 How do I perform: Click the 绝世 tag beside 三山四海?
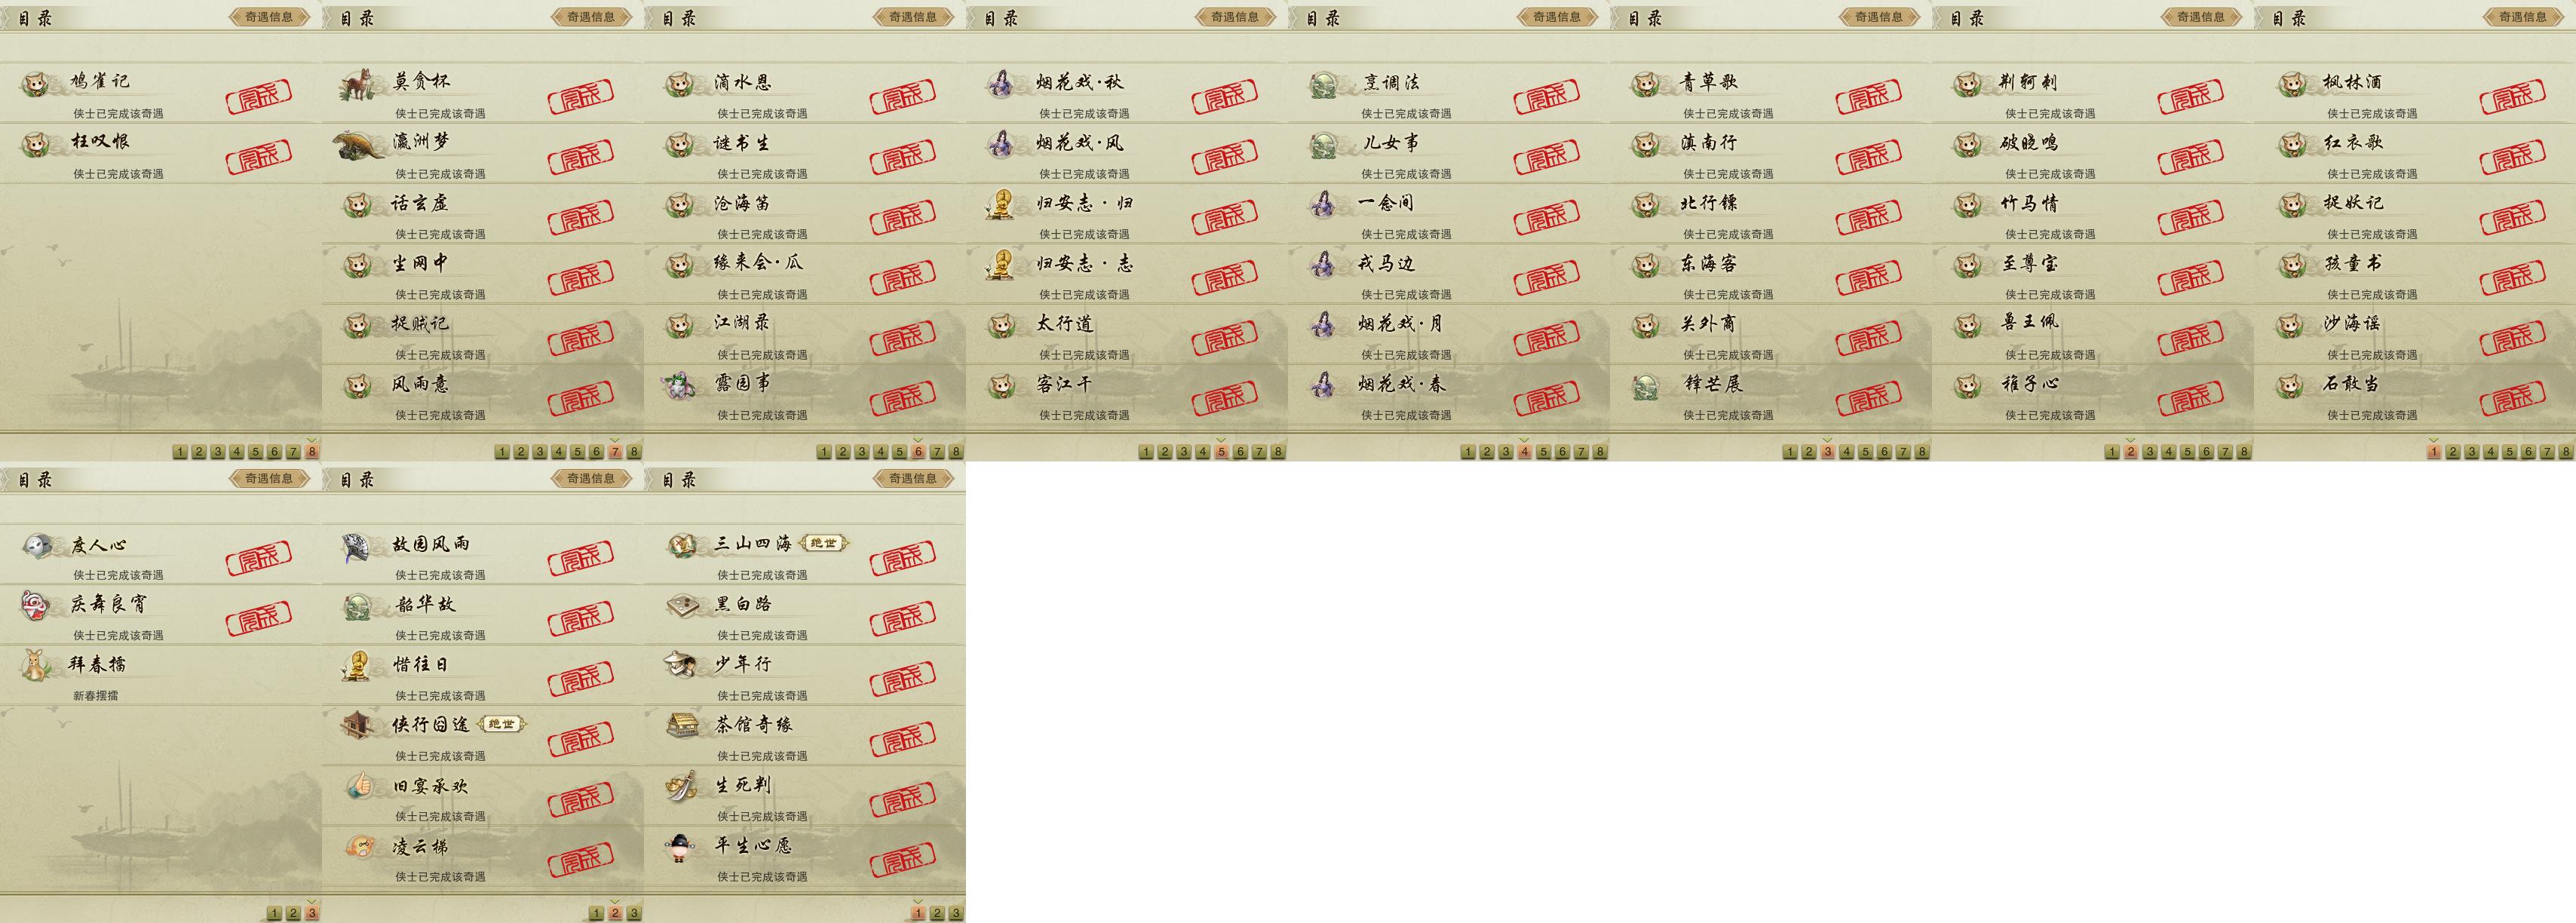[x=824, y=543]
